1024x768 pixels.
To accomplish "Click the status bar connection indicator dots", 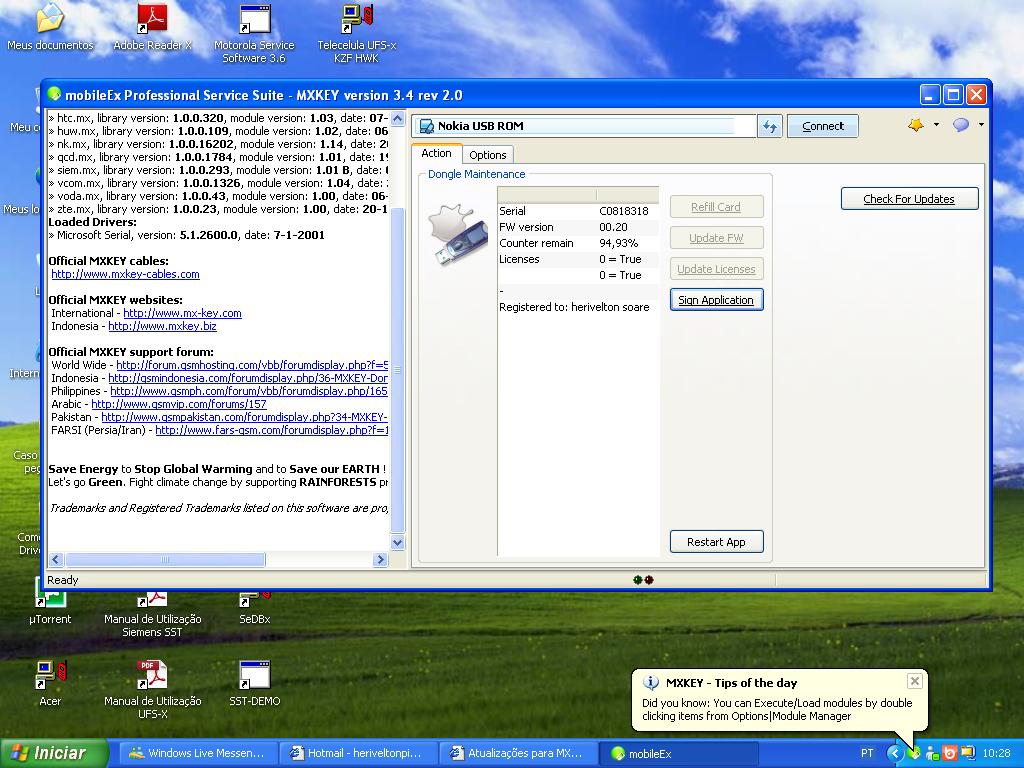I will point(643,579).
